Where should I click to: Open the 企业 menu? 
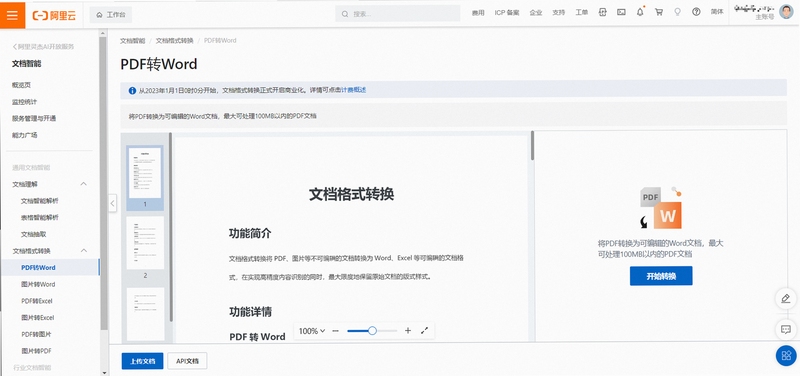coord(536,13)
